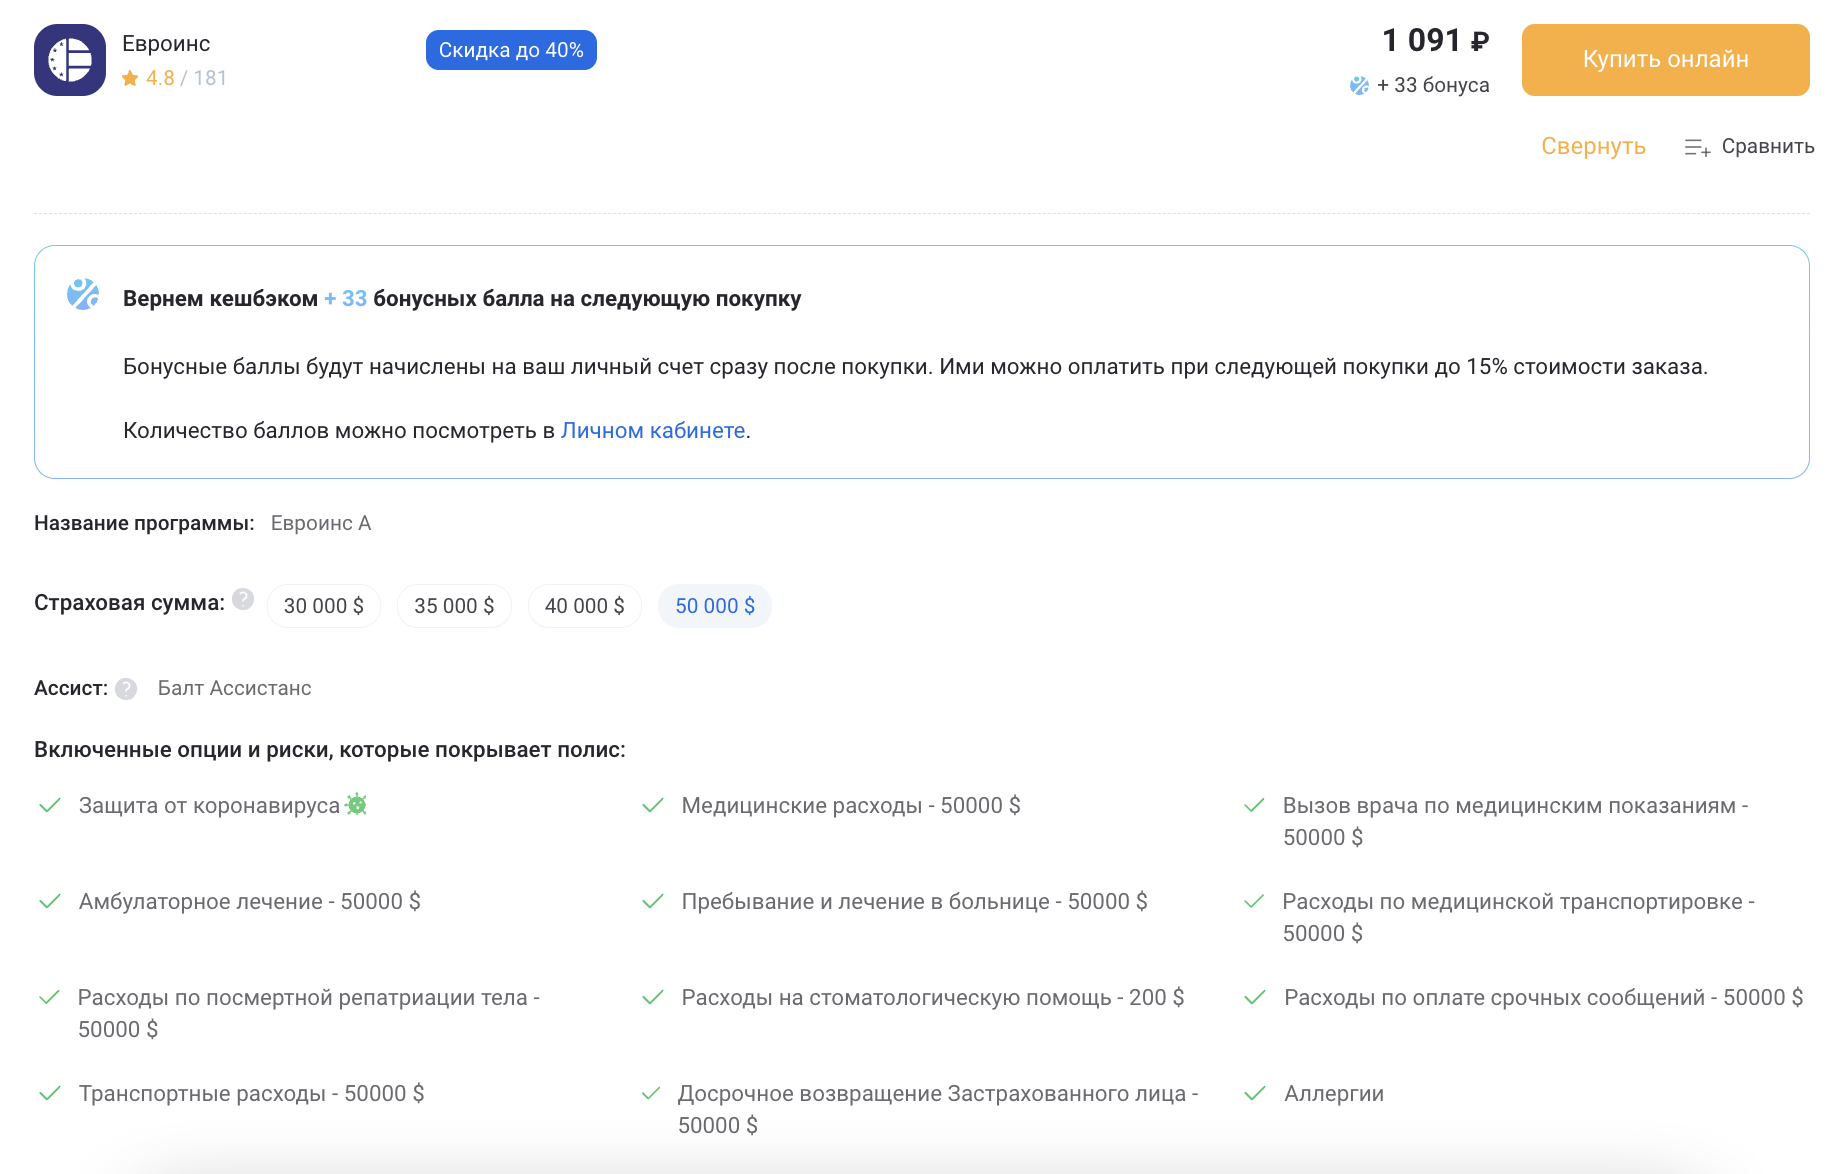Add the policy to comparison via Сравнить
Viewport: 1840px width, 1174px height.
pyautogui.click(x=1767, y=146)
